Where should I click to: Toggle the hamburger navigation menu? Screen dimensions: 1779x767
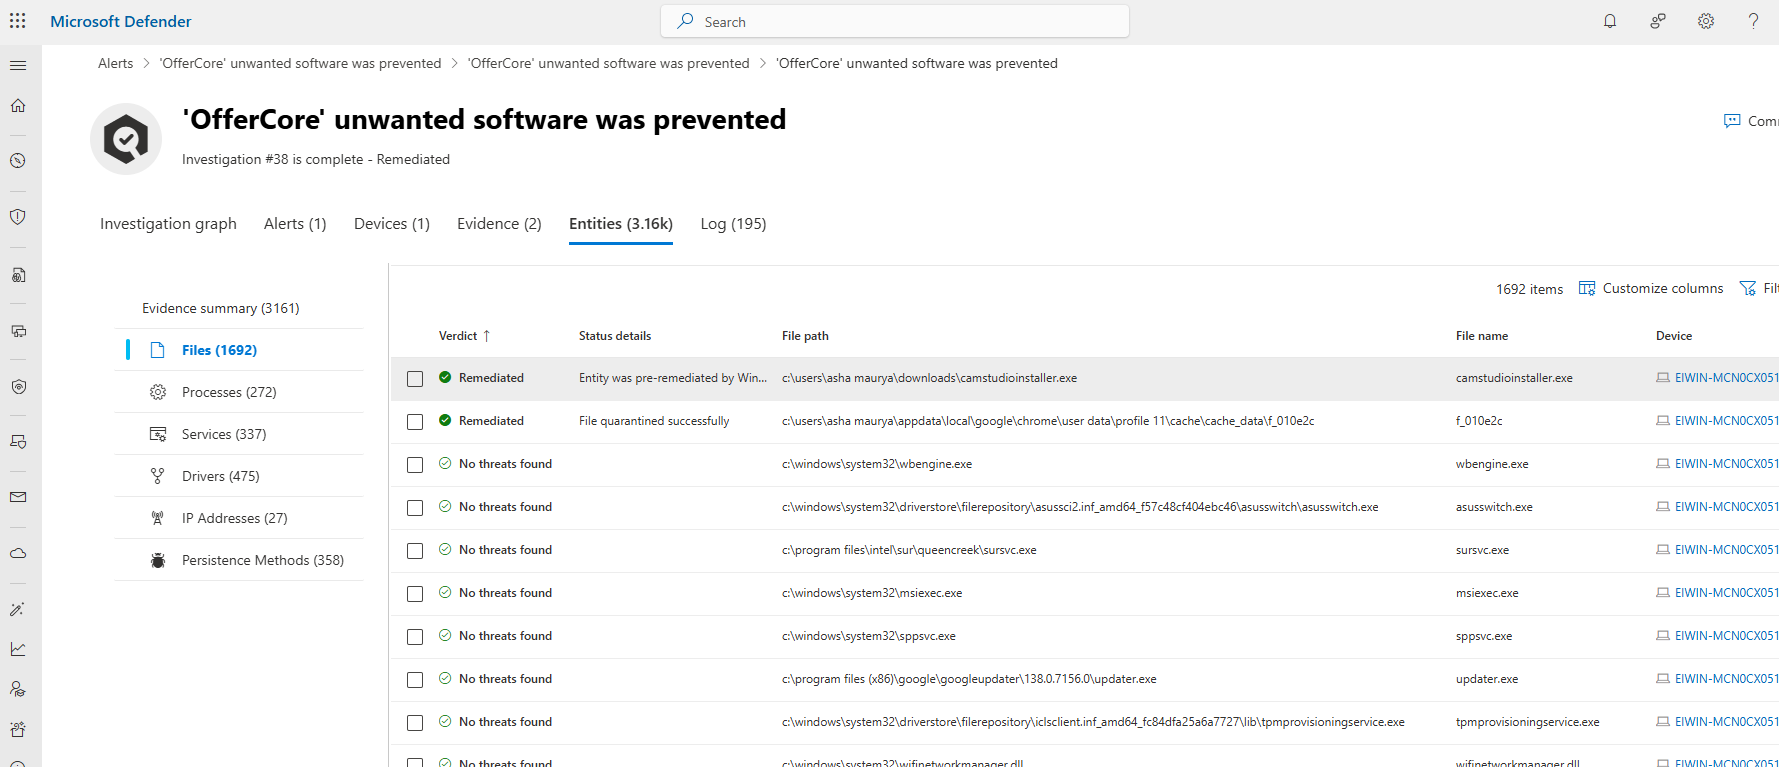18,65
